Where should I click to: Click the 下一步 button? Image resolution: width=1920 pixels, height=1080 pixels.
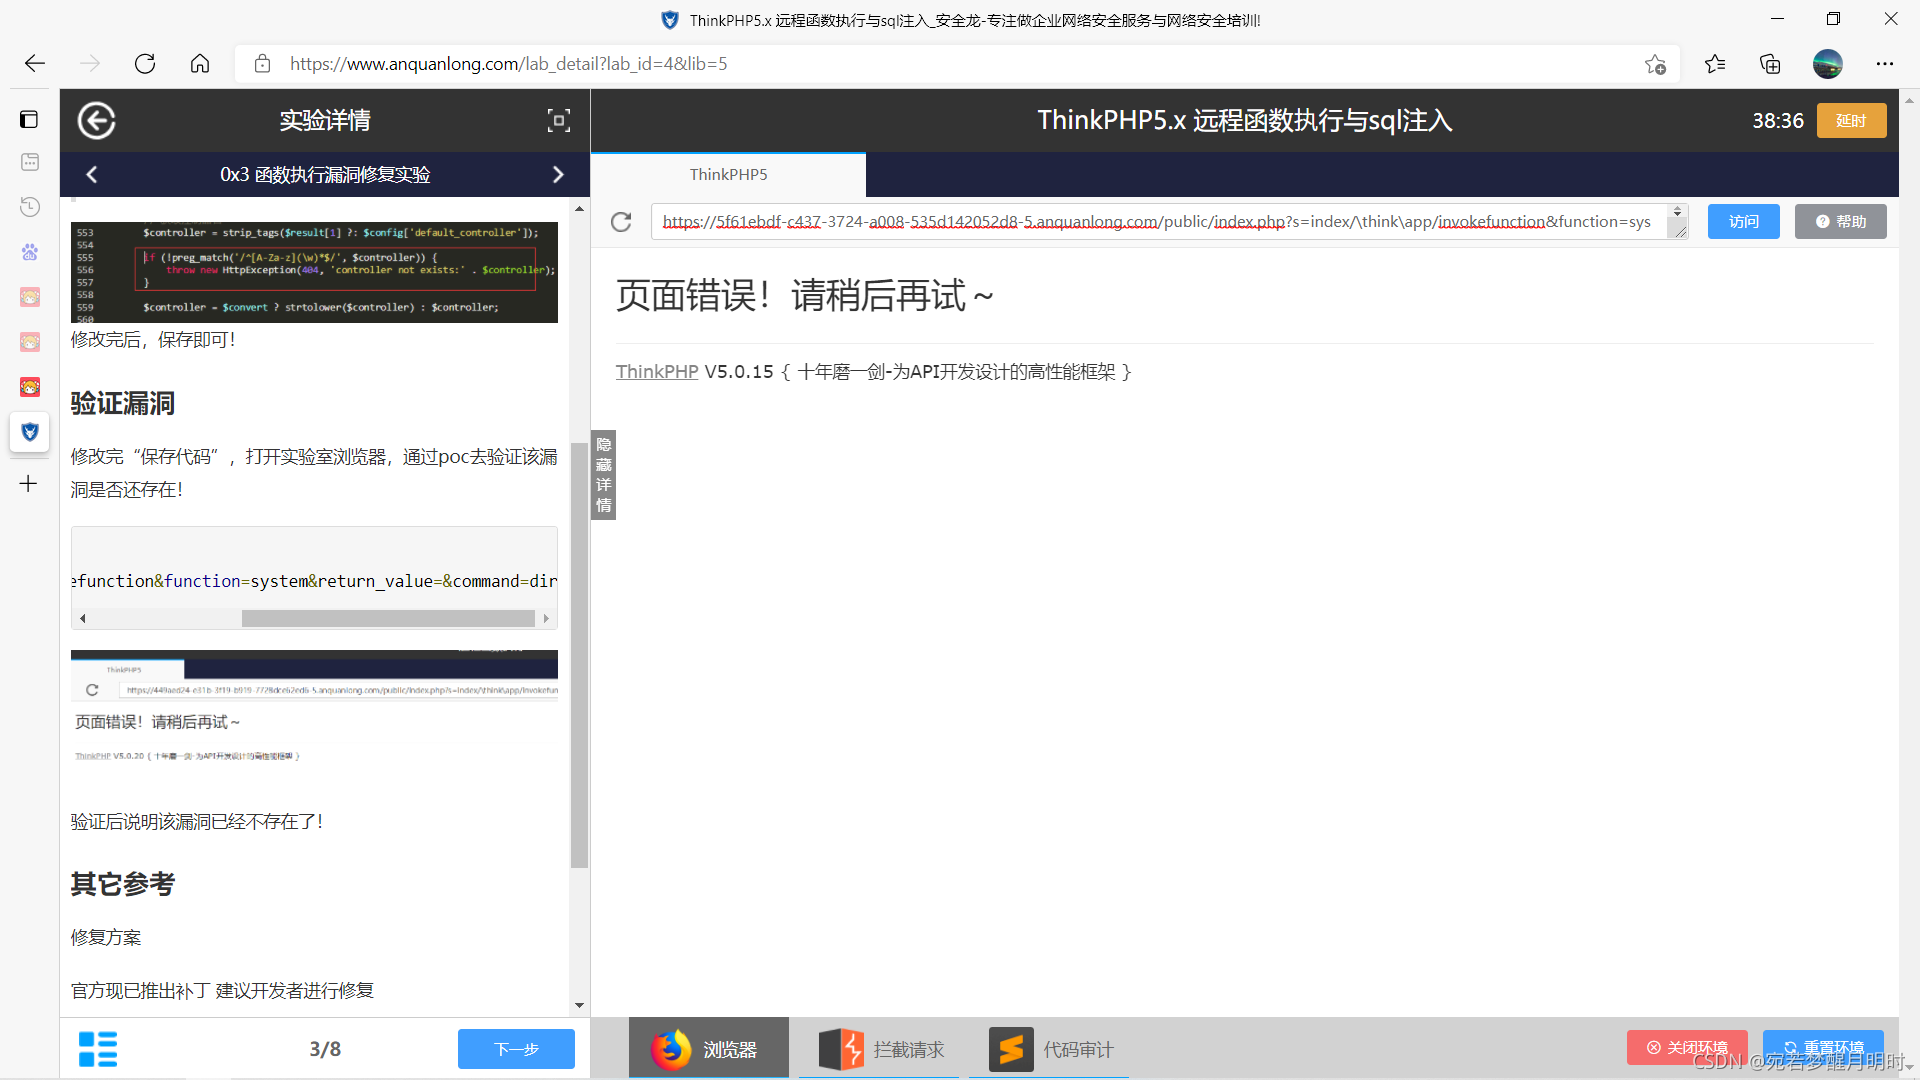(x=516, y=1049)
